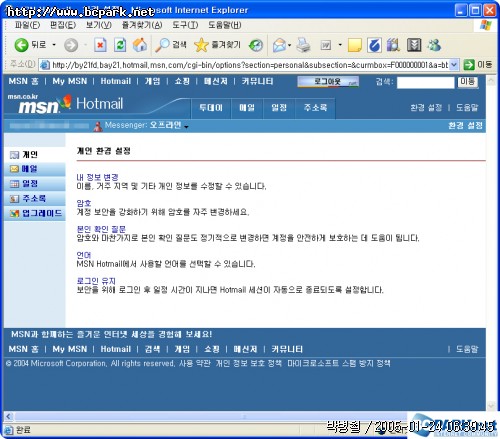Click the green Go arrow icon
The image size is (500, 439).
469,64
